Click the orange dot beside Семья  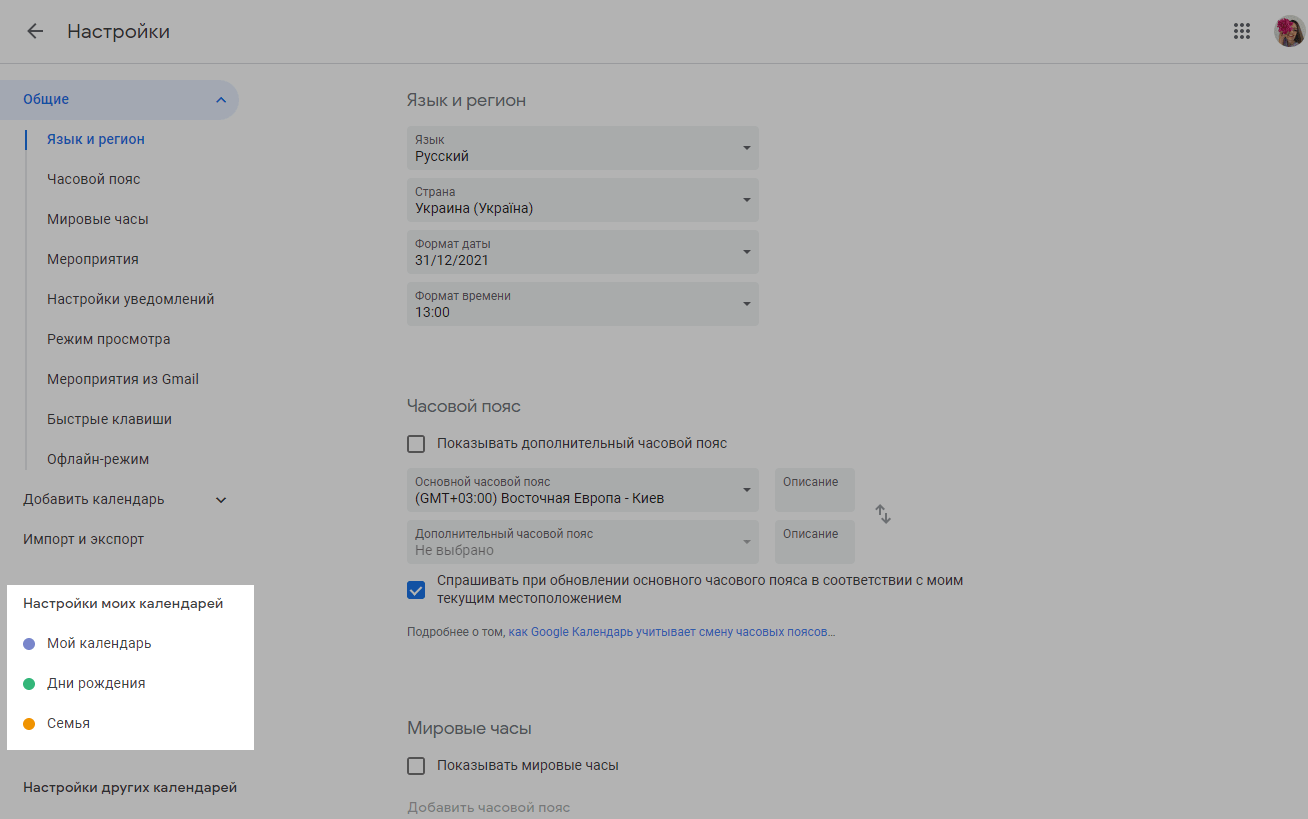tap(29, 724)
